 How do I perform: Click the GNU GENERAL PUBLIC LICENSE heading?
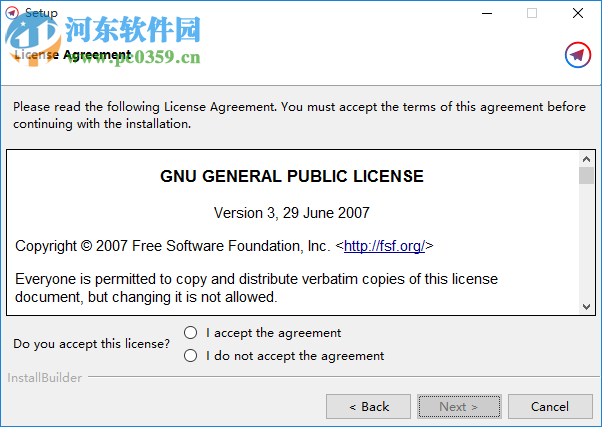coord(292,177)
